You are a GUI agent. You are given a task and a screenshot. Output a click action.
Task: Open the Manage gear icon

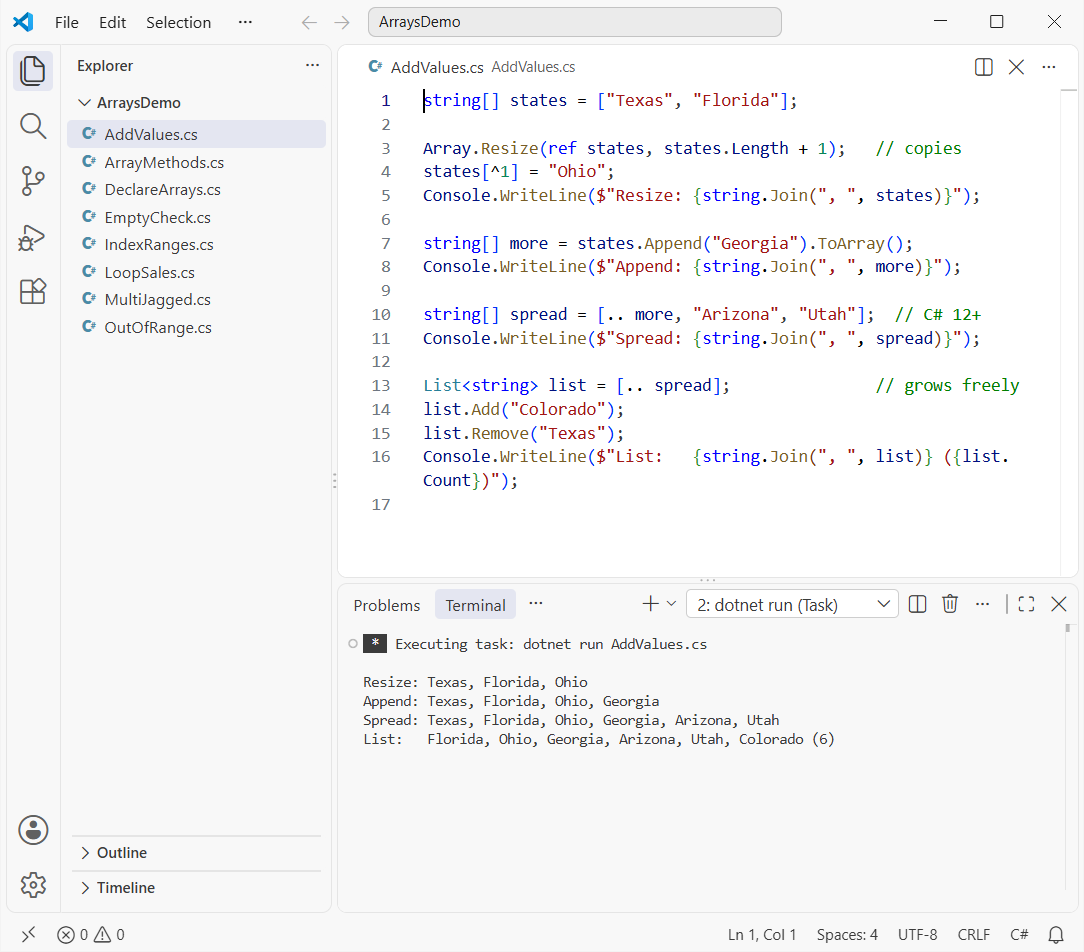[x=33, y=884]
